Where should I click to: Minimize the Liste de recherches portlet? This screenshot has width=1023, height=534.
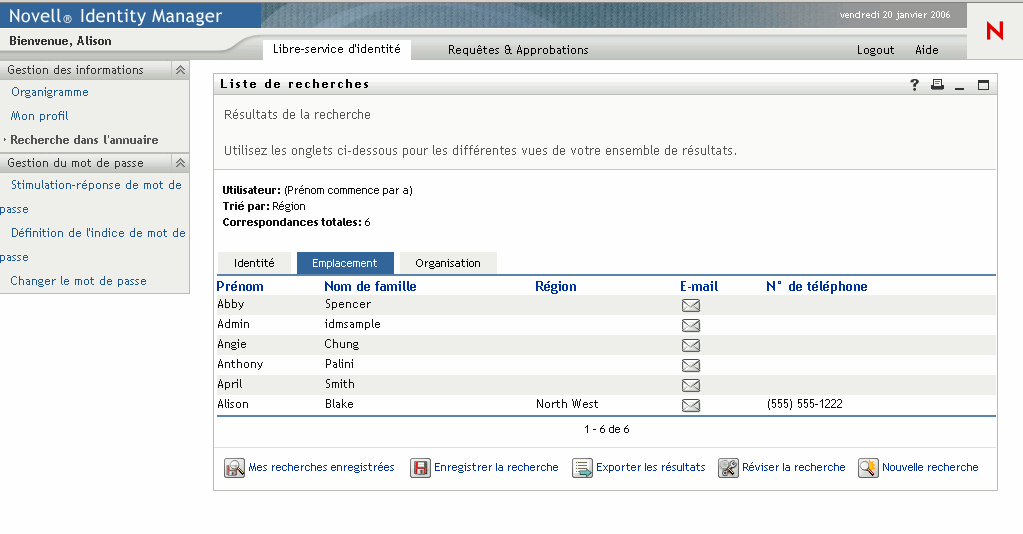click(960, 86)
